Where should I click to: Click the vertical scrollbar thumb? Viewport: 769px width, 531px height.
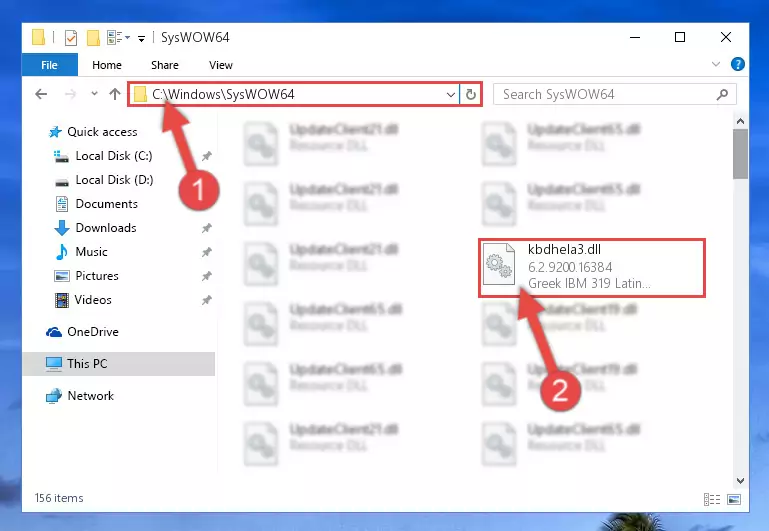coord(741,154)
